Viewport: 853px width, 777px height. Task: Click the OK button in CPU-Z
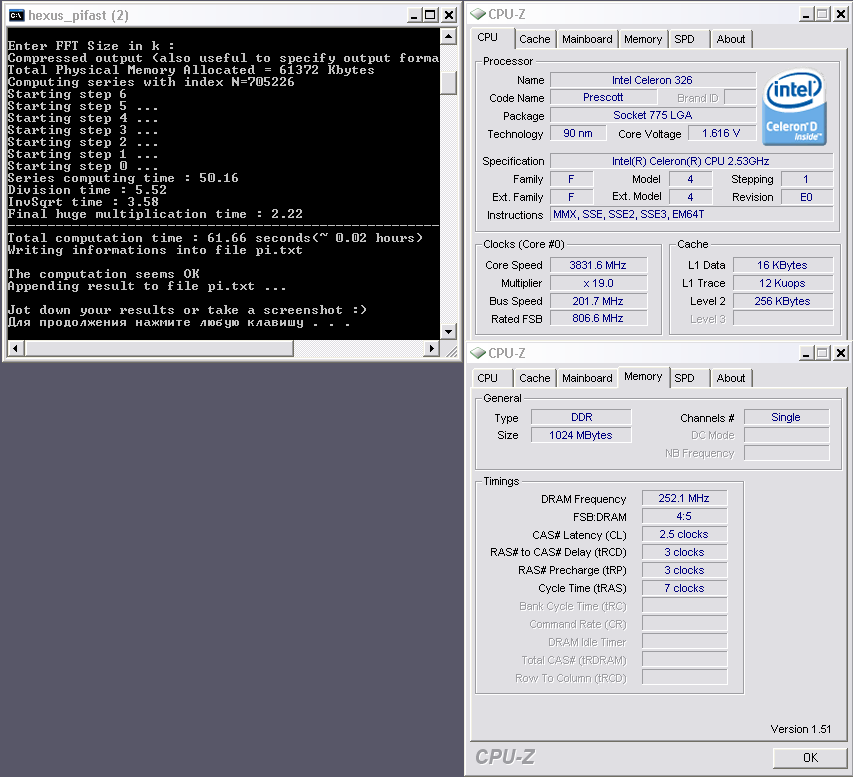pyautogui.click(x=810, y=757)
